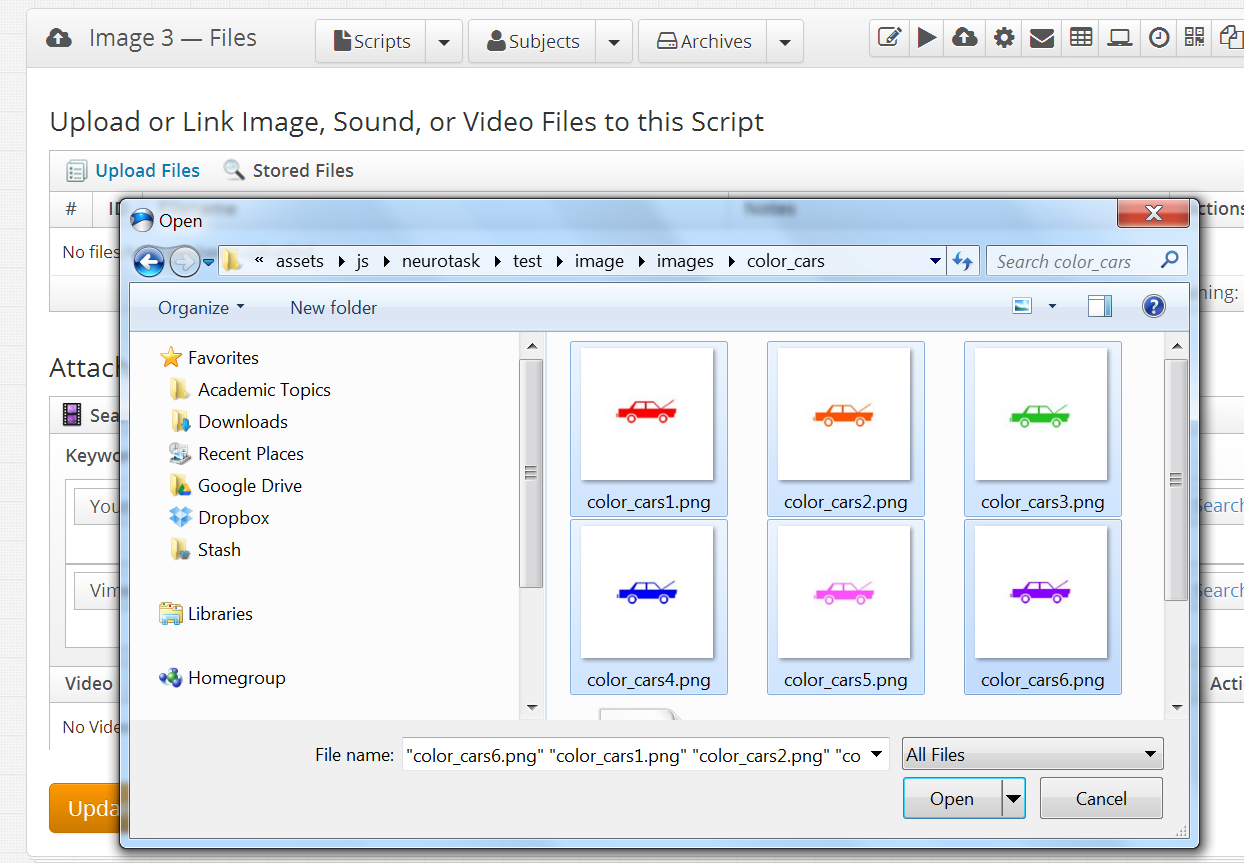1244x863 pixels.
Task: Click the laptop display icon
Action: 1118,37
